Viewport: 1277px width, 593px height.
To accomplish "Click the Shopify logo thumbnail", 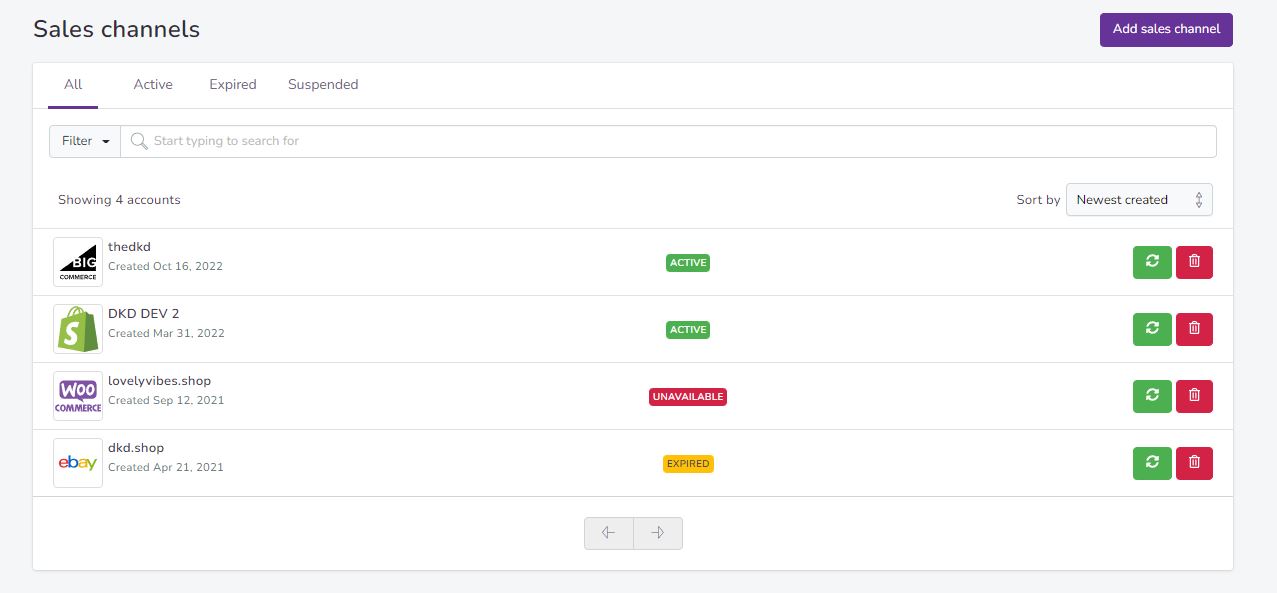I will tap(78, 329).
